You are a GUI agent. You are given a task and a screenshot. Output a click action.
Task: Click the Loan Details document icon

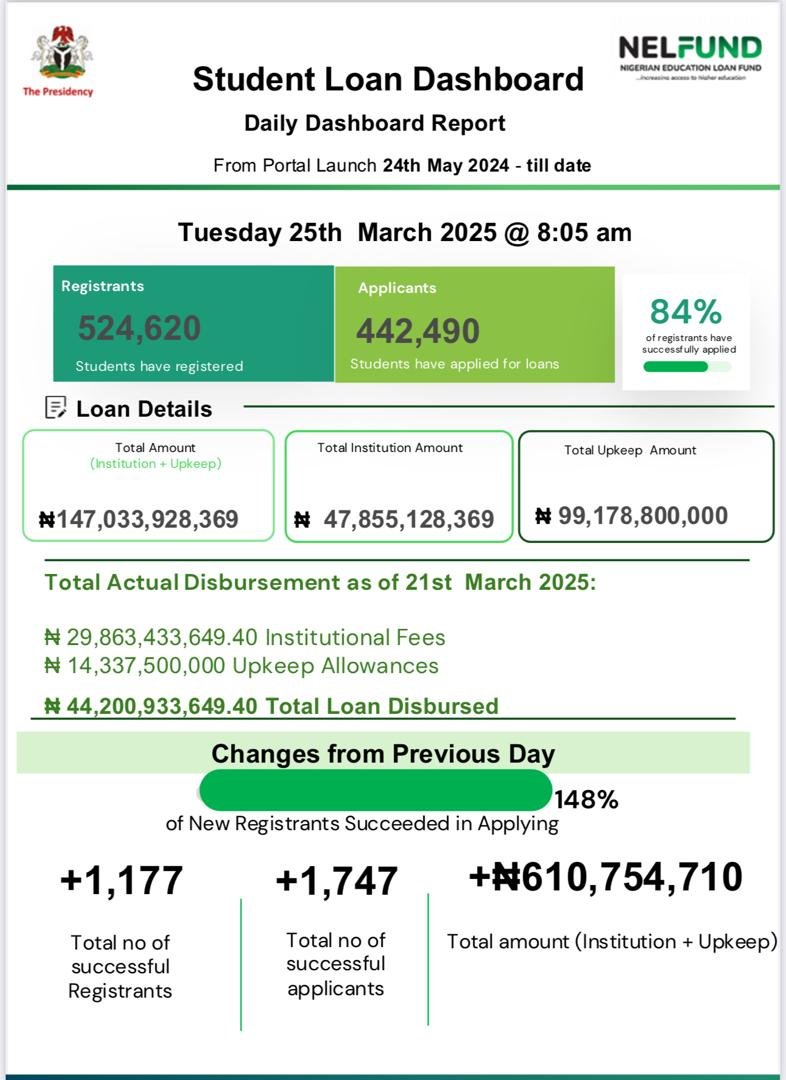pyautogui.click(x=57, y=408)
